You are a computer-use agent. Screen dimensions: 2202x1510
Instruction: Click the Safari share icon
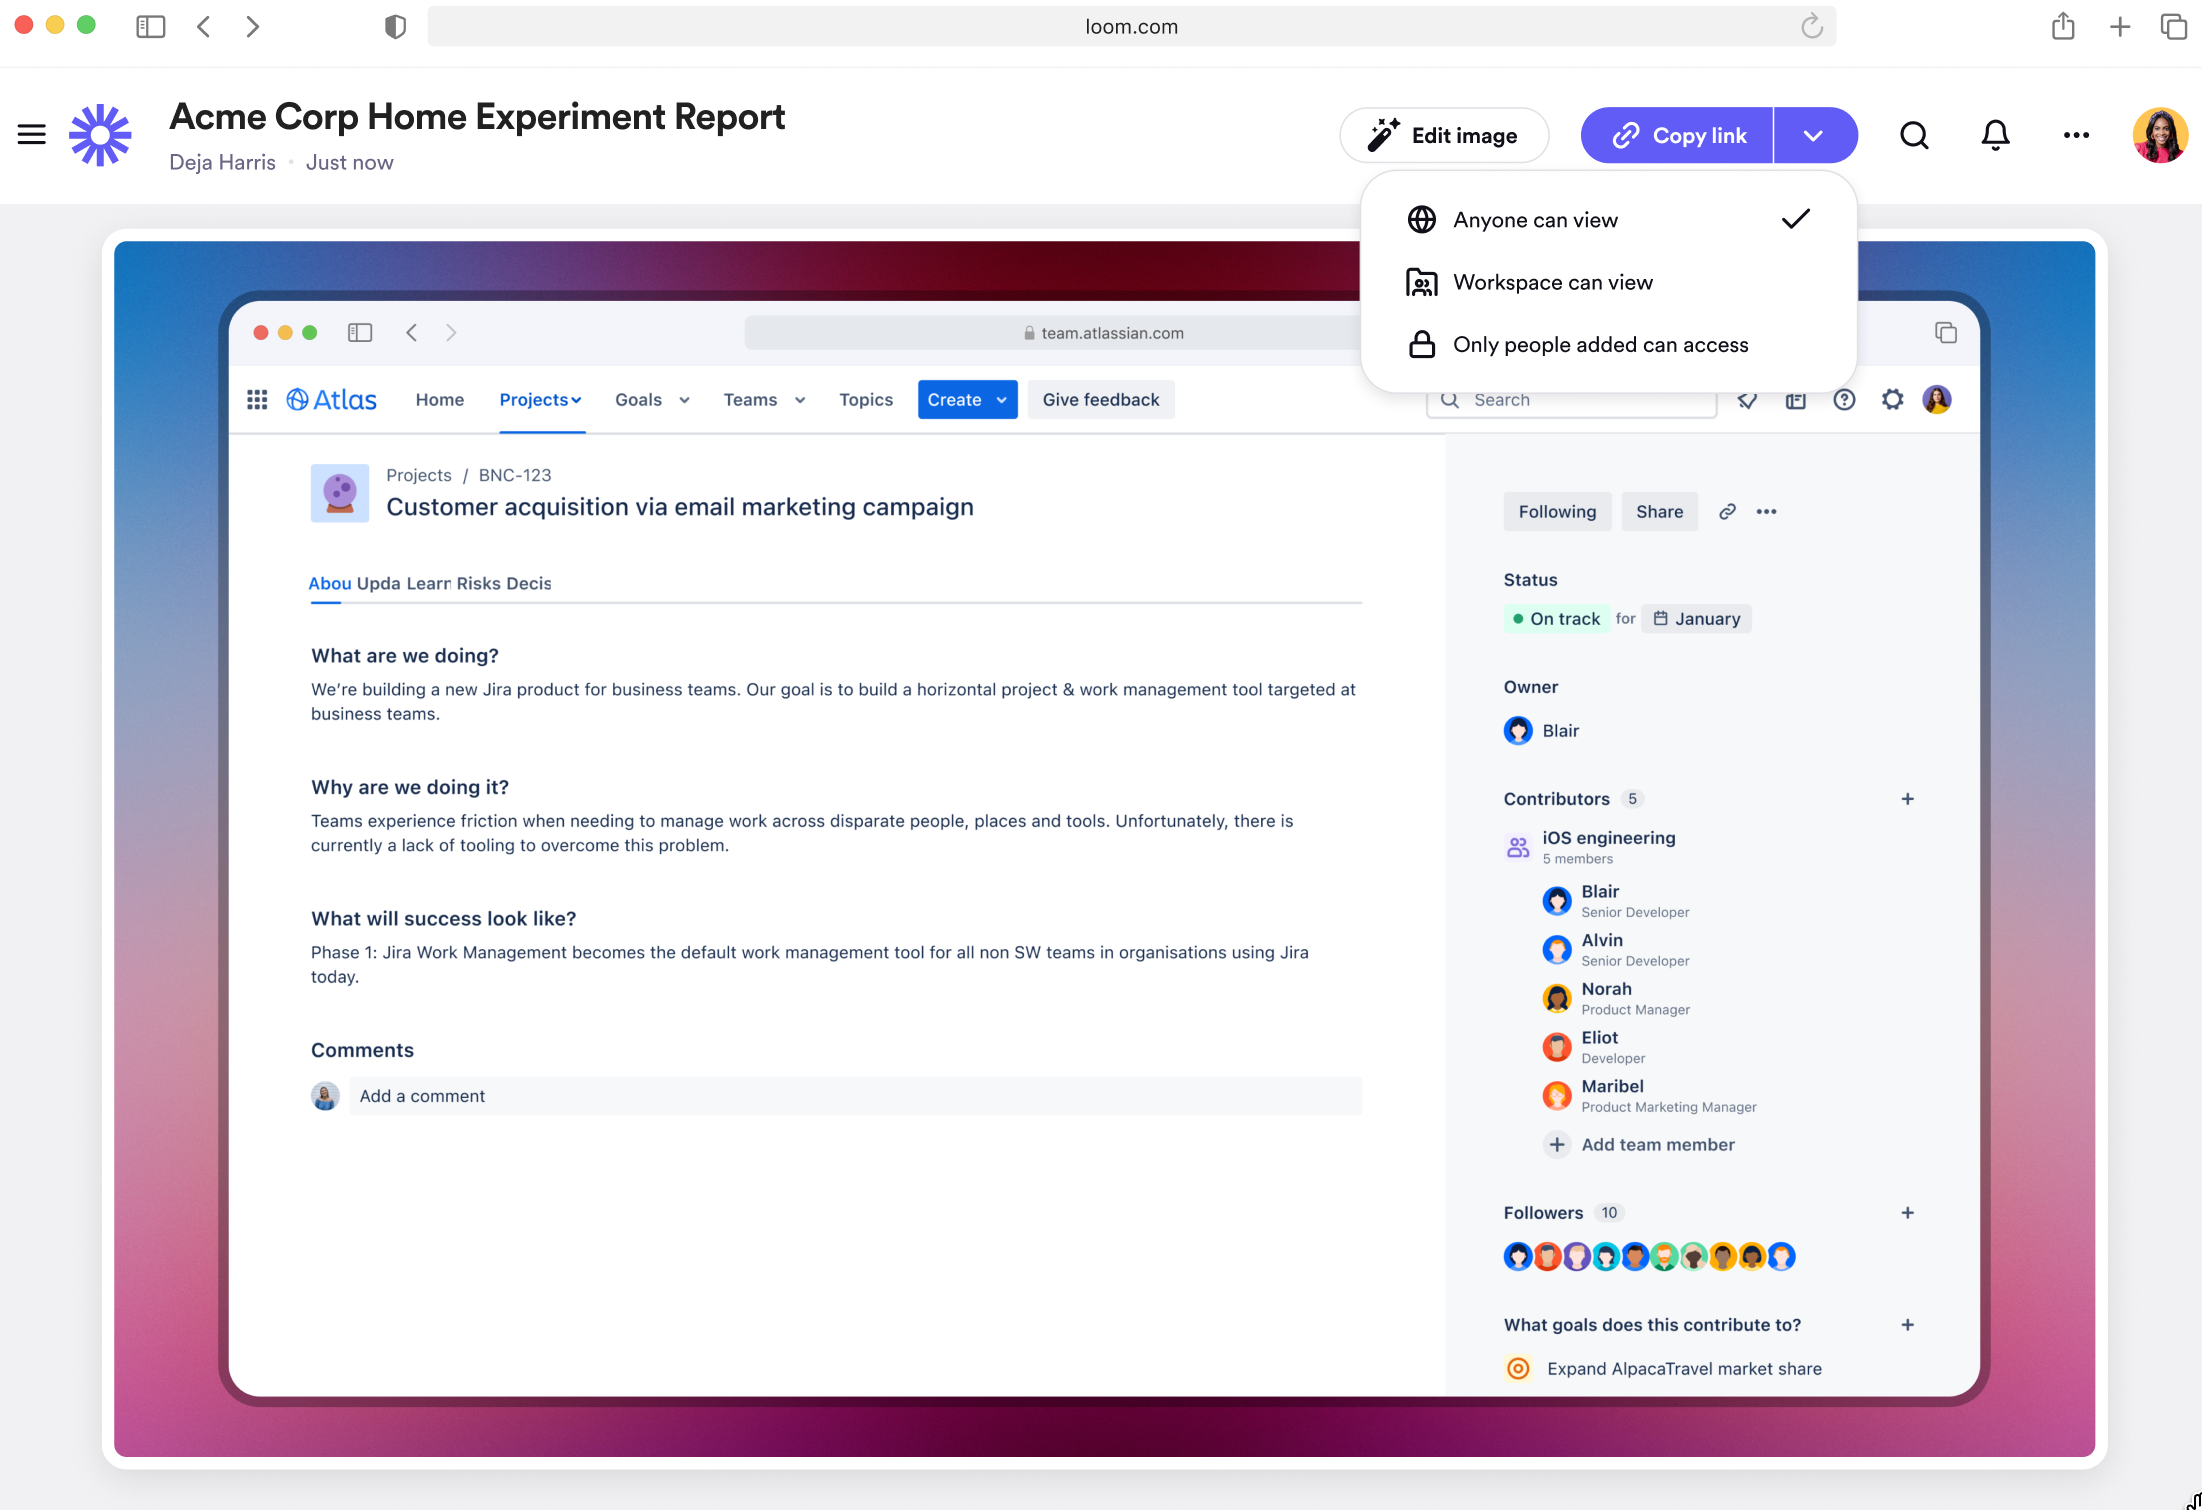(x=2062, y=27)
